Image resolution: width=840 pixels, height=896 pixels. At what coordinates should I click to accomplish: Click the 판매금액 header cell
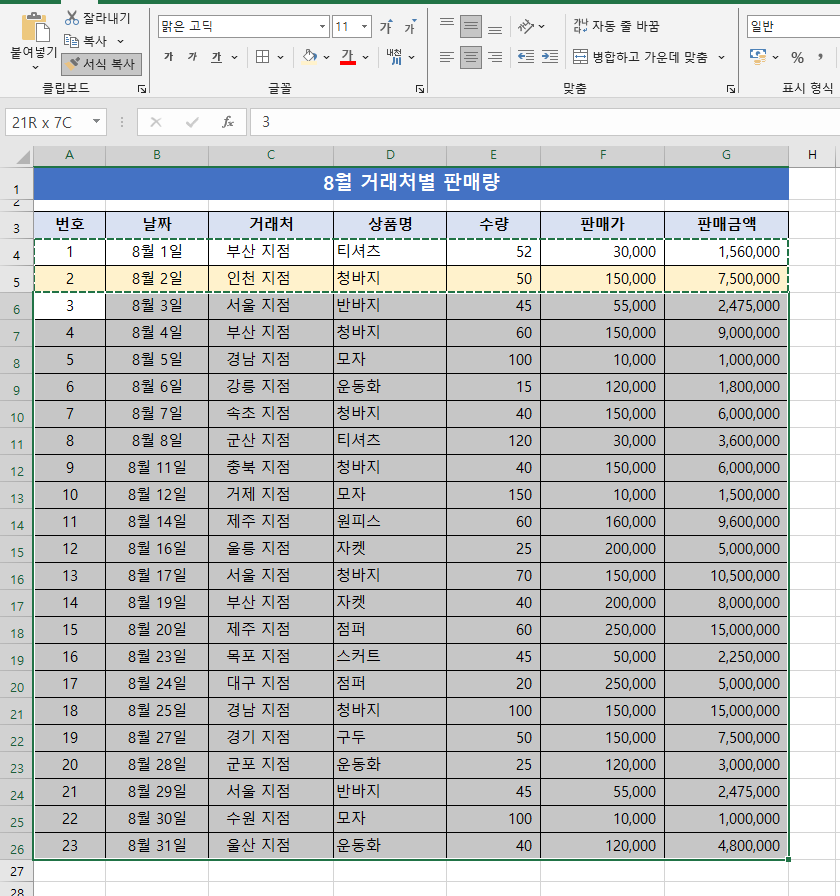click(726, 225)
